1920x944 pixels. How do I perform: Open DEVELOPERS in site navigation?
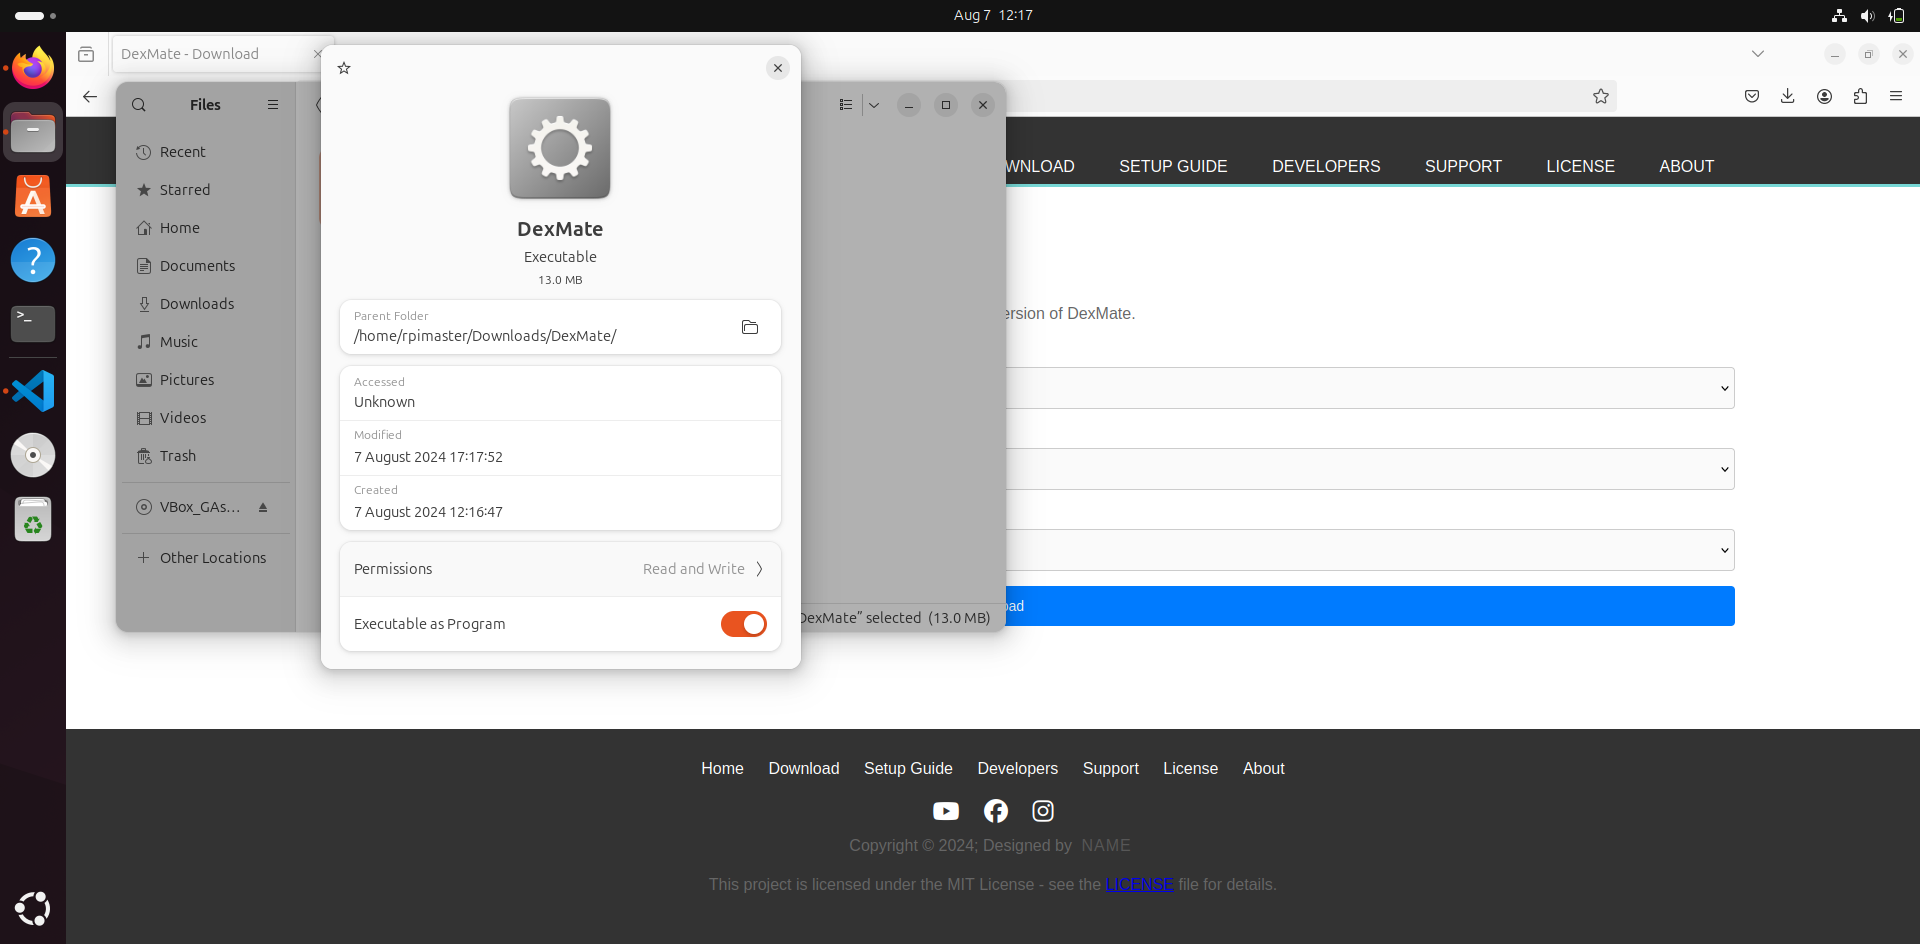click(x=1326, y=166)
